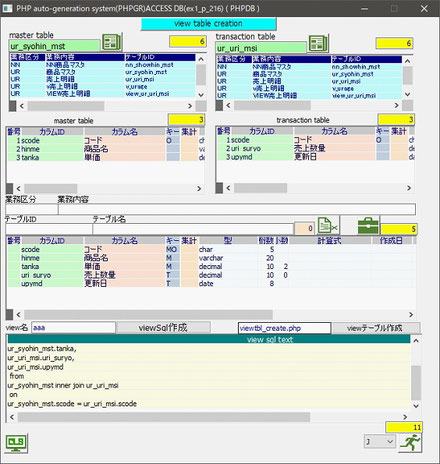Select 1 scode row in master table columns
This screenshot has width=440, height=464.
click(x=106, y=140)
